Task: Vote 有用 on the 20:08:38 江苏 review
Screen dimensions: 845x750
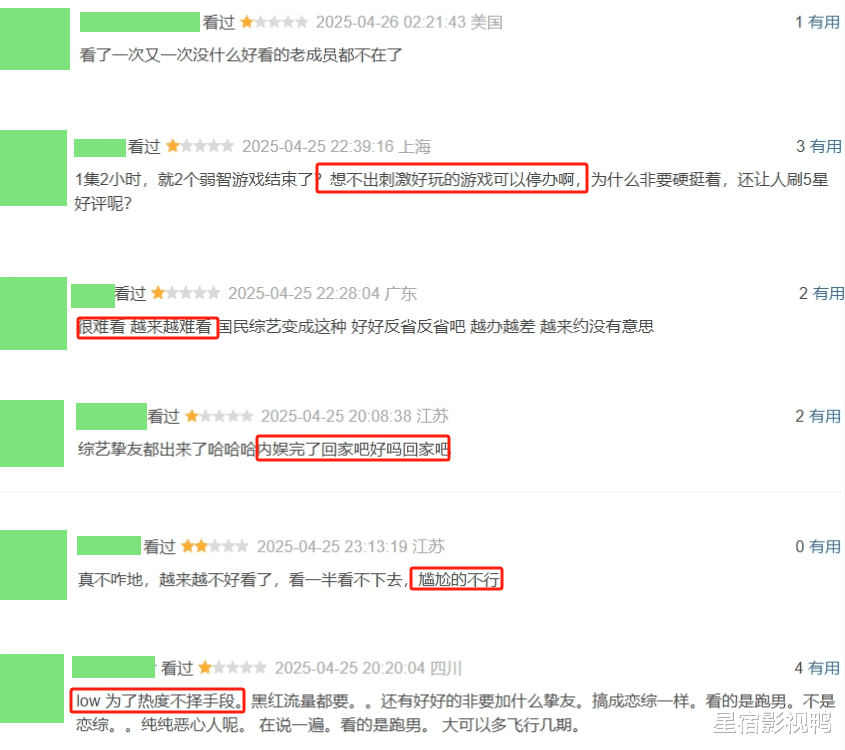Action: pyautogui.click(x=825, y=416)
